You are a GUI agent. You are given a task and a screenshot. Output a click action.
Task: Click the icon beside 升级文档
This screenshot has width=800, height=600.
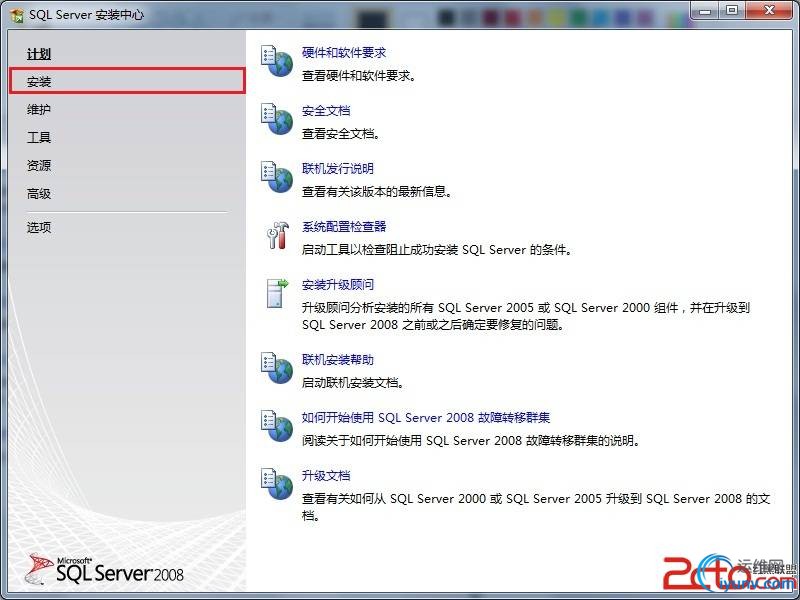pos(277,484)
